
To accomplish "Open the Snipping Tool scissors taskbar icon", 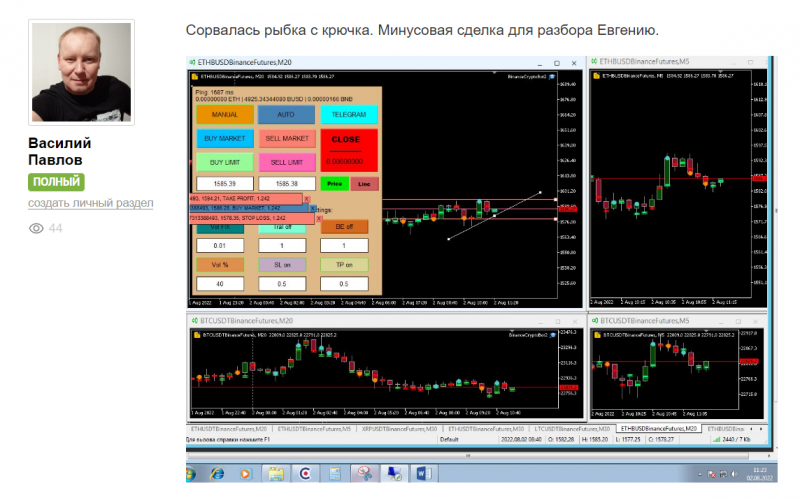I will coord(364,474).
